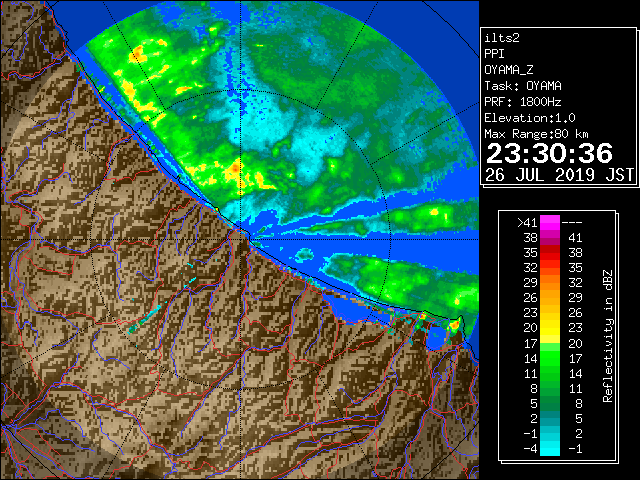The width and height of the screenshot is (640, 480).
Task: Click the 'OYAMA_Z' product name text
Action: point(509,70)
